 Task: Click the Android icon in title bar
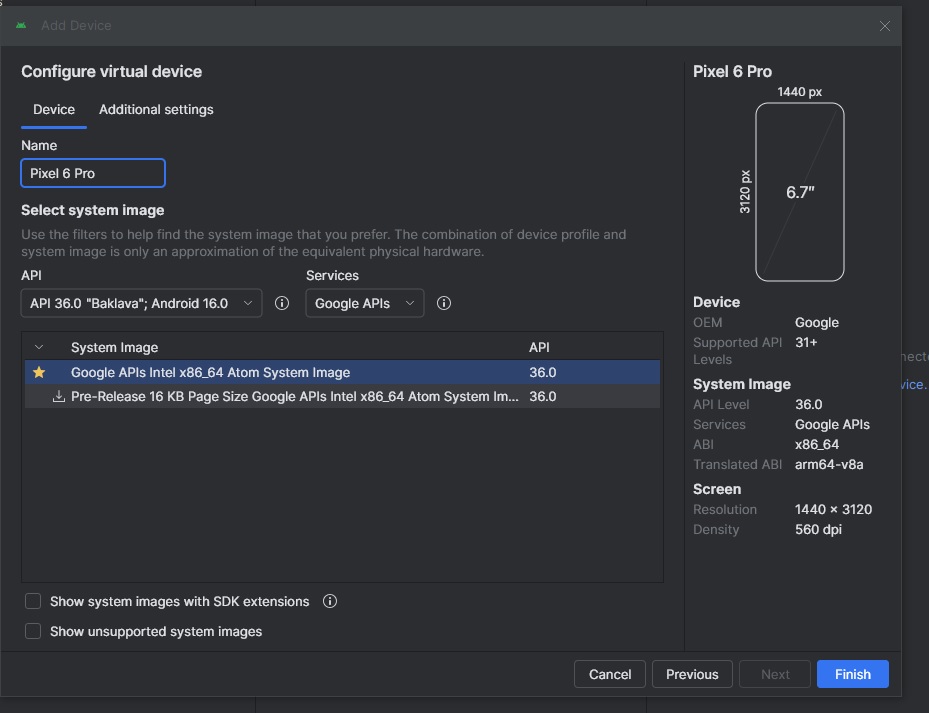click(22, 25)
